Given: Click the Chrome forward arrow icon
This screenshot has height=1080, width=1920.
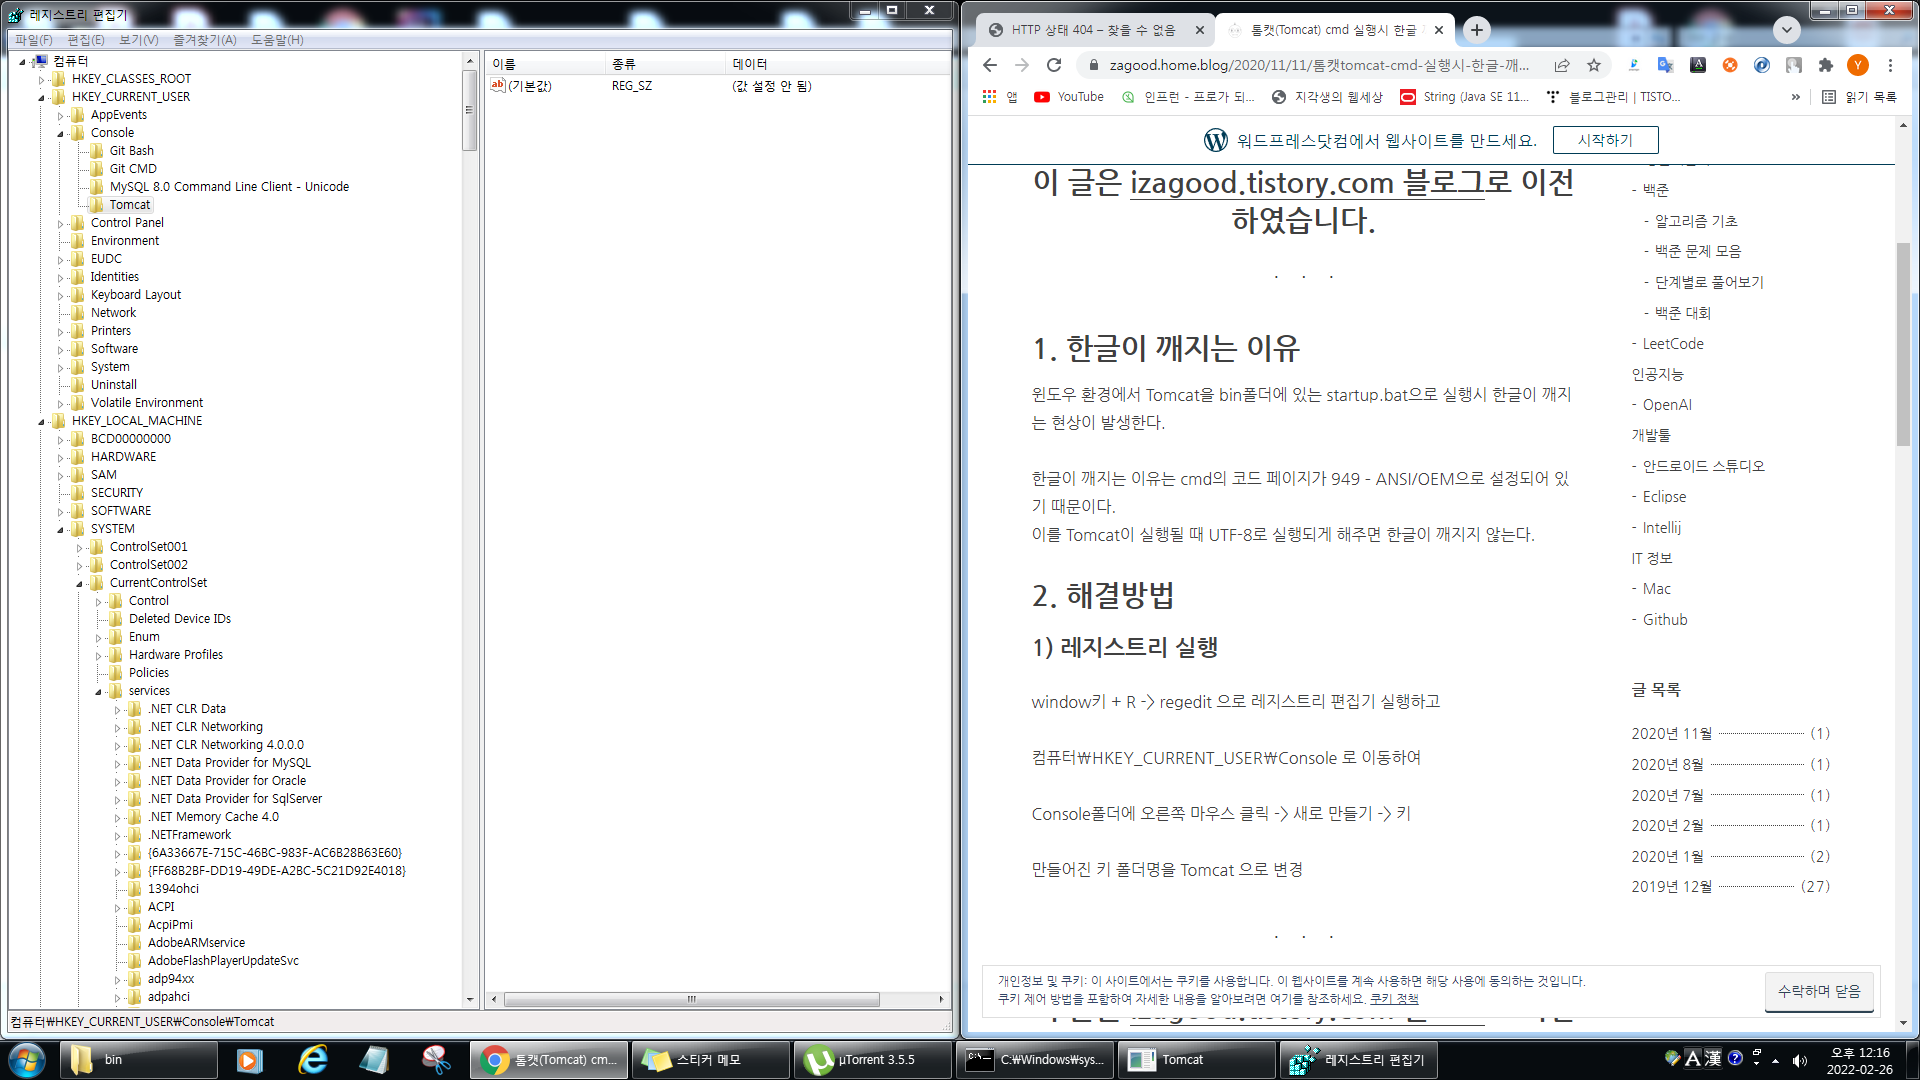Looking at the screenshot, I should pos(1022,65).
